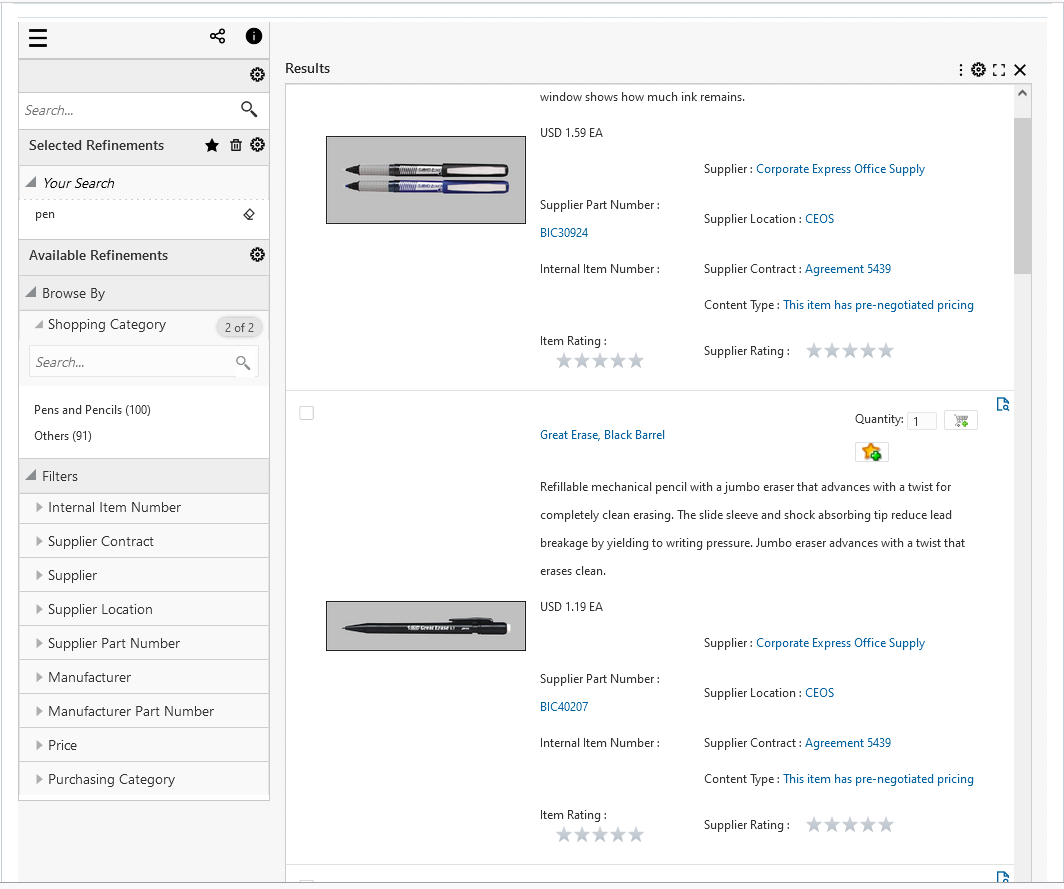Viewport: 1064px width, 889px height.
Task: Save selected refinements with star icon
Action: coord(212,145)
